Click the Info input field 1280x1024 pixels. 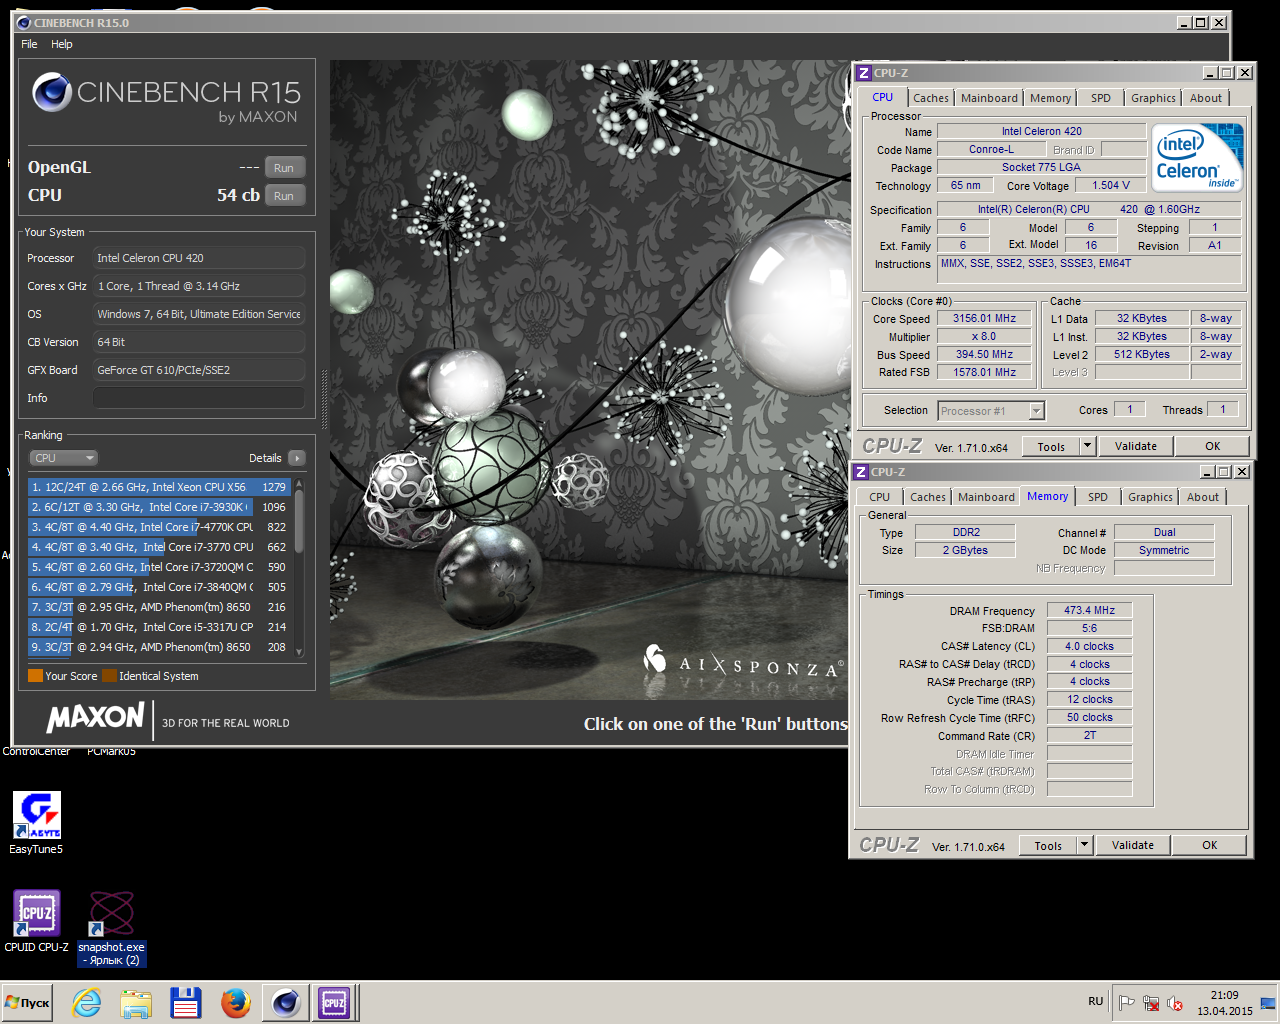[x=199, y=398]
